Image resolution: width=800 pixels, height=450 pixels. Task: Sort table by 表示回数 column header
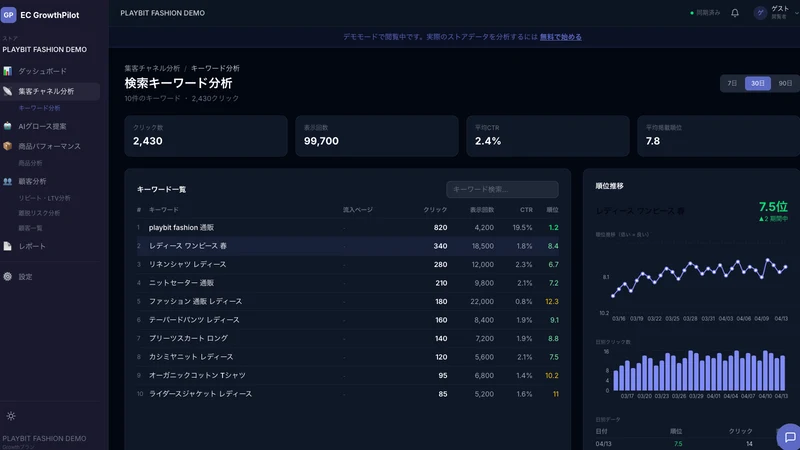[482, 210]
